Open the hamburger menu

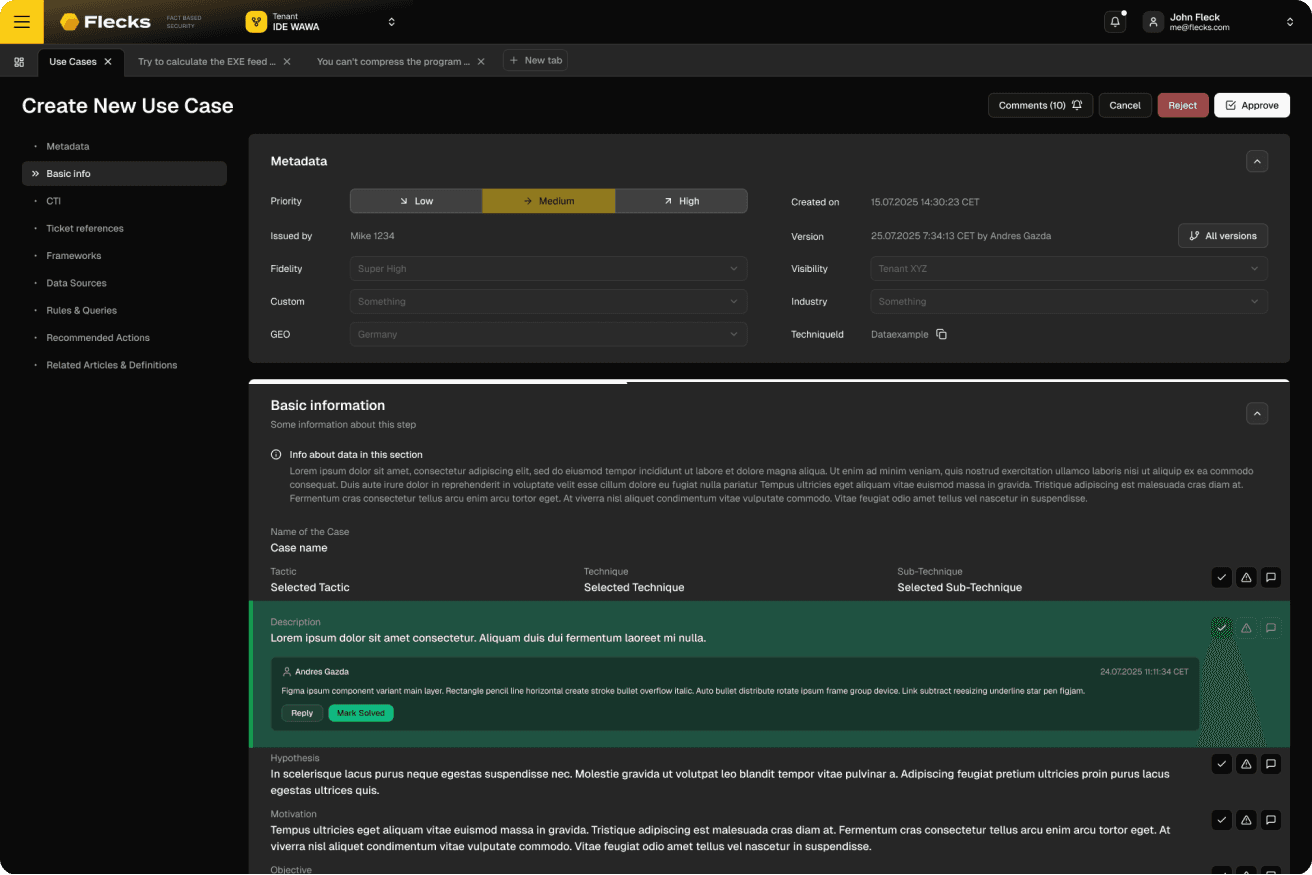[20, 21]
